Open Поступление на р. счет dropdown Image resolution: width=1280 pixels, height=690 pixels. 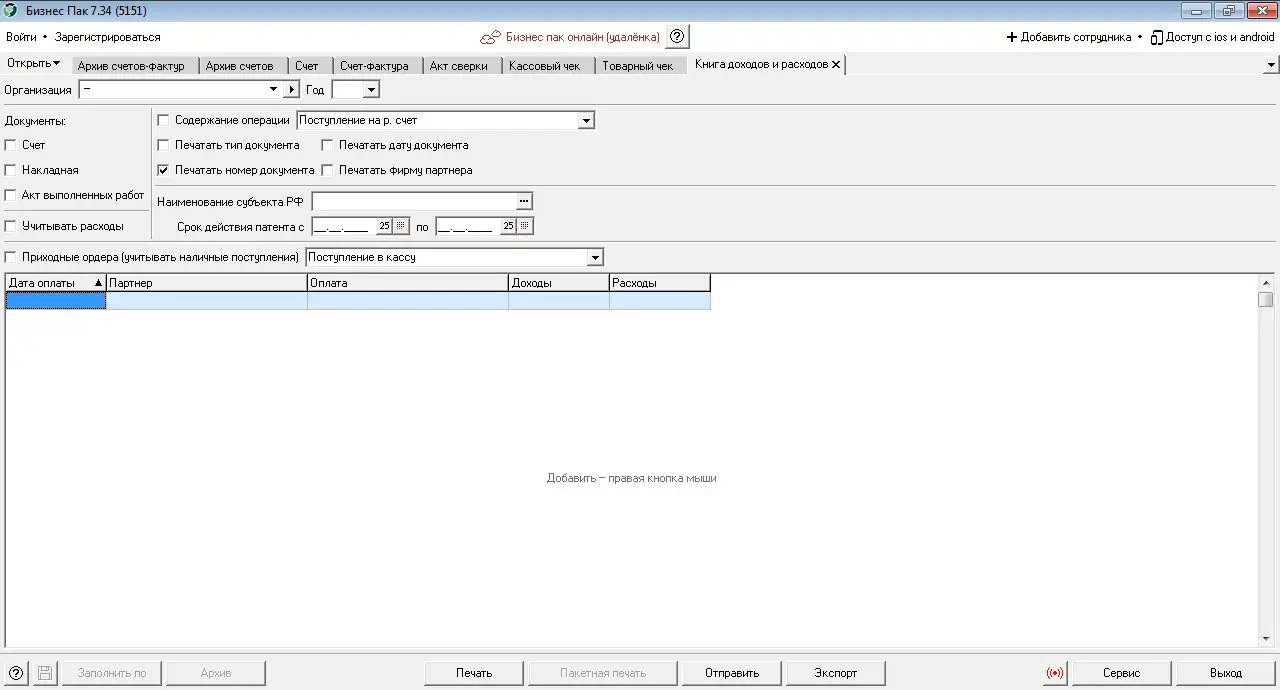[586, 120]
